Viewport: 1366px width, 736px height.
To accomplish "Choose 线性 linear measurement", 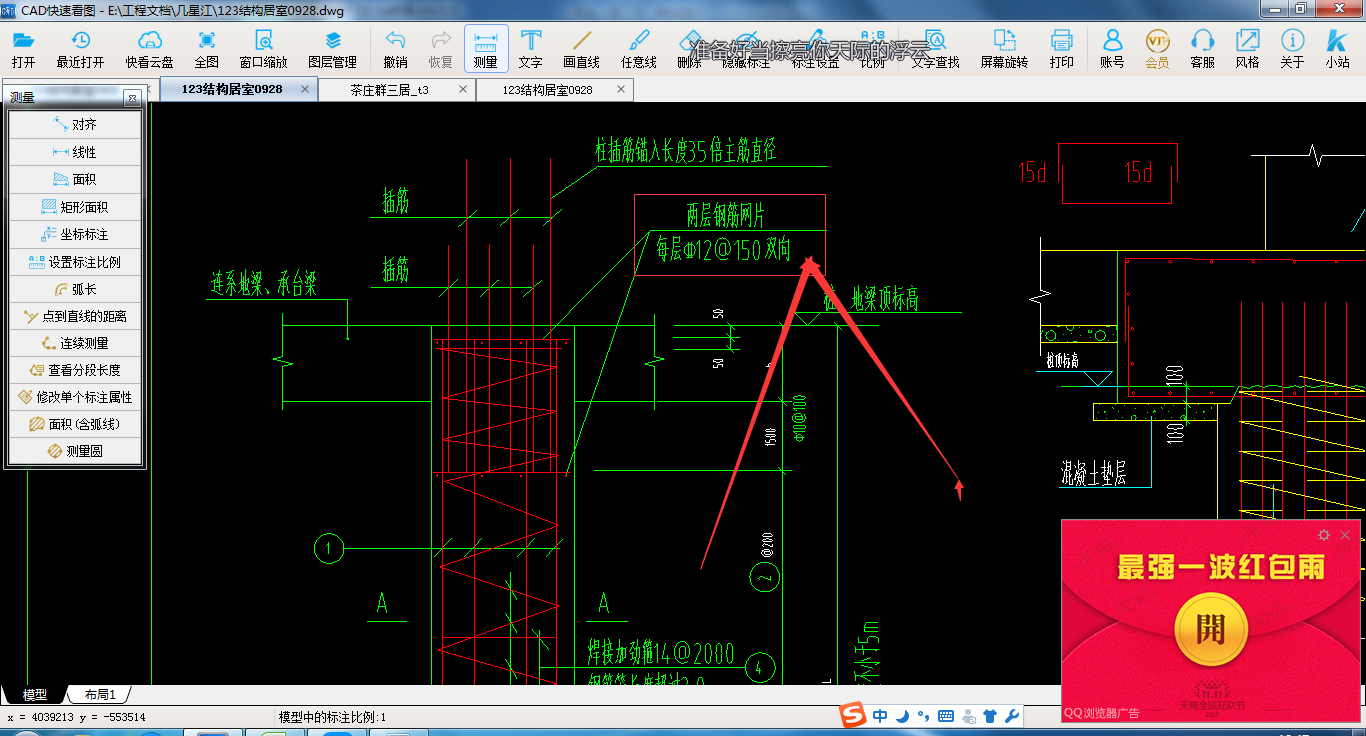I will [x=75, y=152].
